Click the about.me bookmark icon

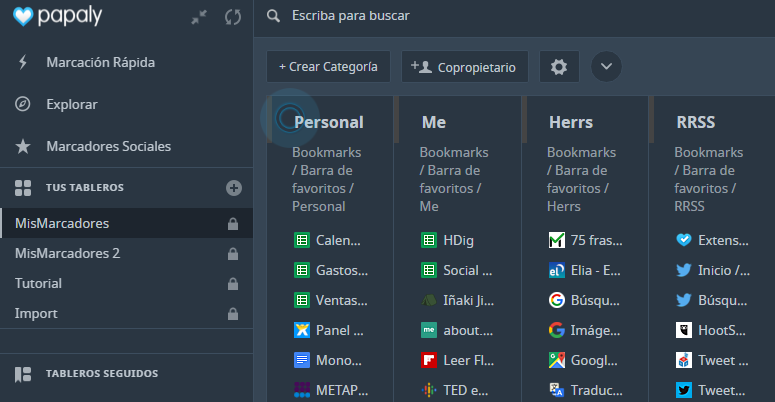point(429,330)
